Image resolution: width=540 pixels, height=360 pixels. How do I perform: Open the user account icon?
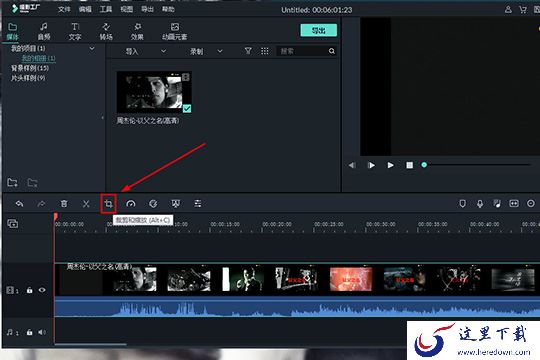pyautogui.click(x=508, y=10)
